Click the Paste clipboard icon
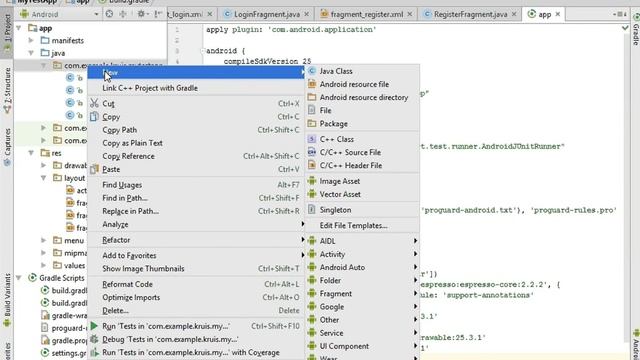Viewport: 640px width, 360px height. 94,169
